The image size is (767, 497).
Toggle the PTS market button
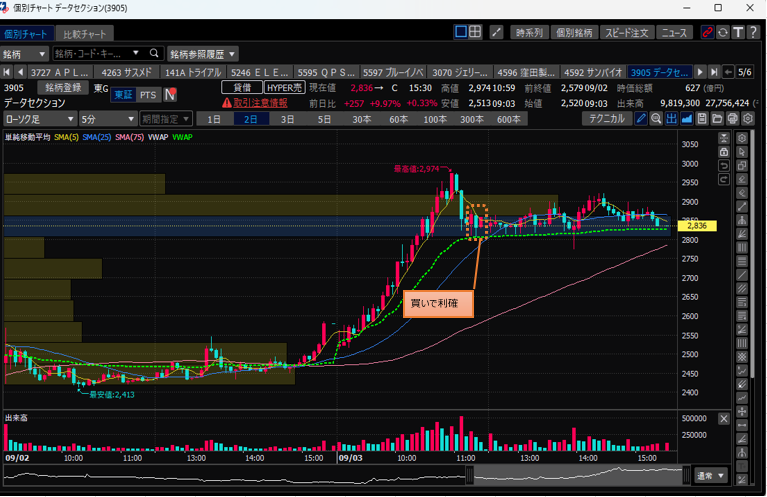pyautogui.click(x=148, y=95)
